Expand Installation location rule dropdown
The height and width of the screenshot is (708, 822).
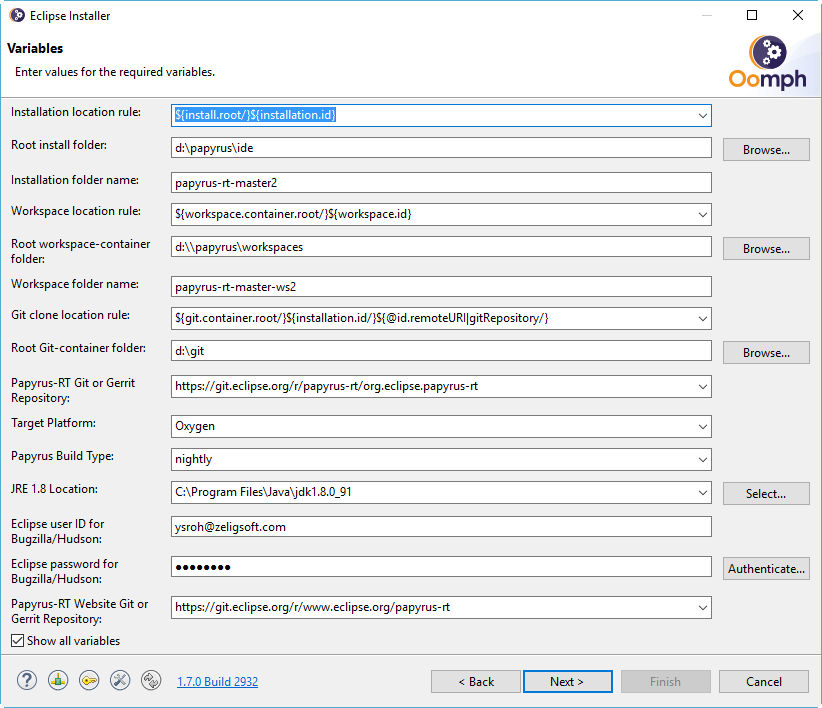coord(702,115)
